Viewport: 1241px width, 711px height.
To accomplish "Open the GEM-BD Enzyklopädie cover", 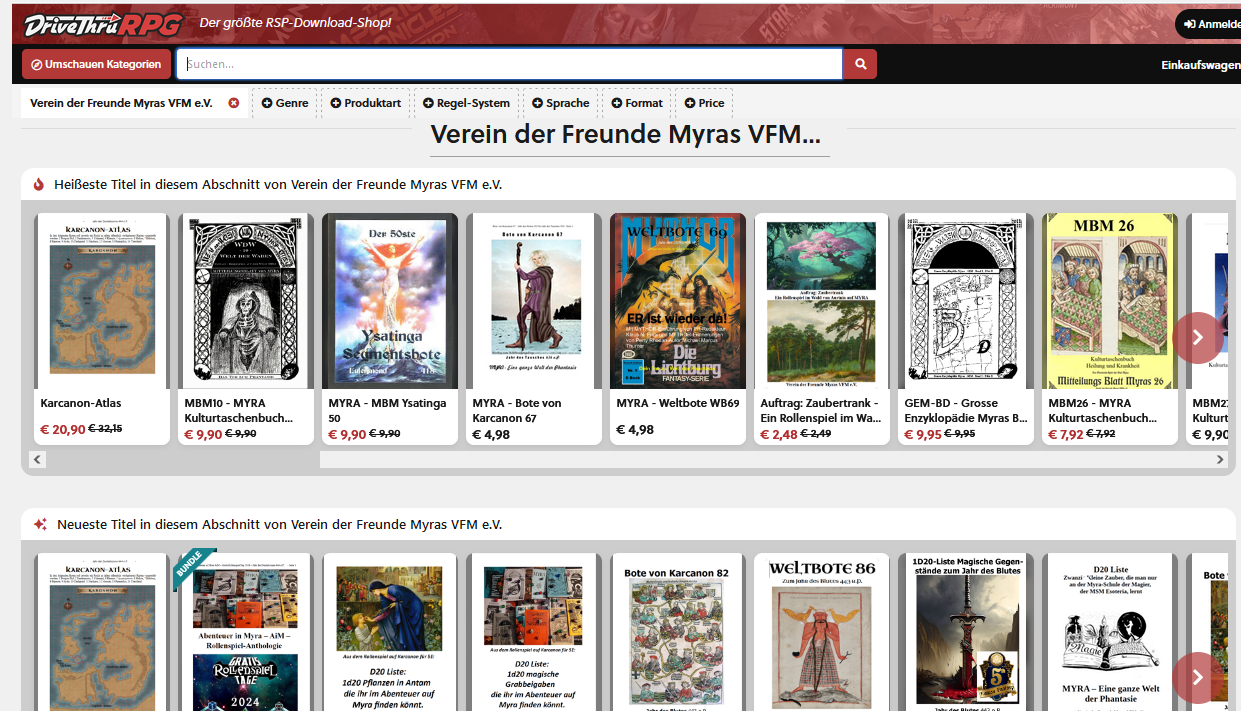I will point(966,301).
